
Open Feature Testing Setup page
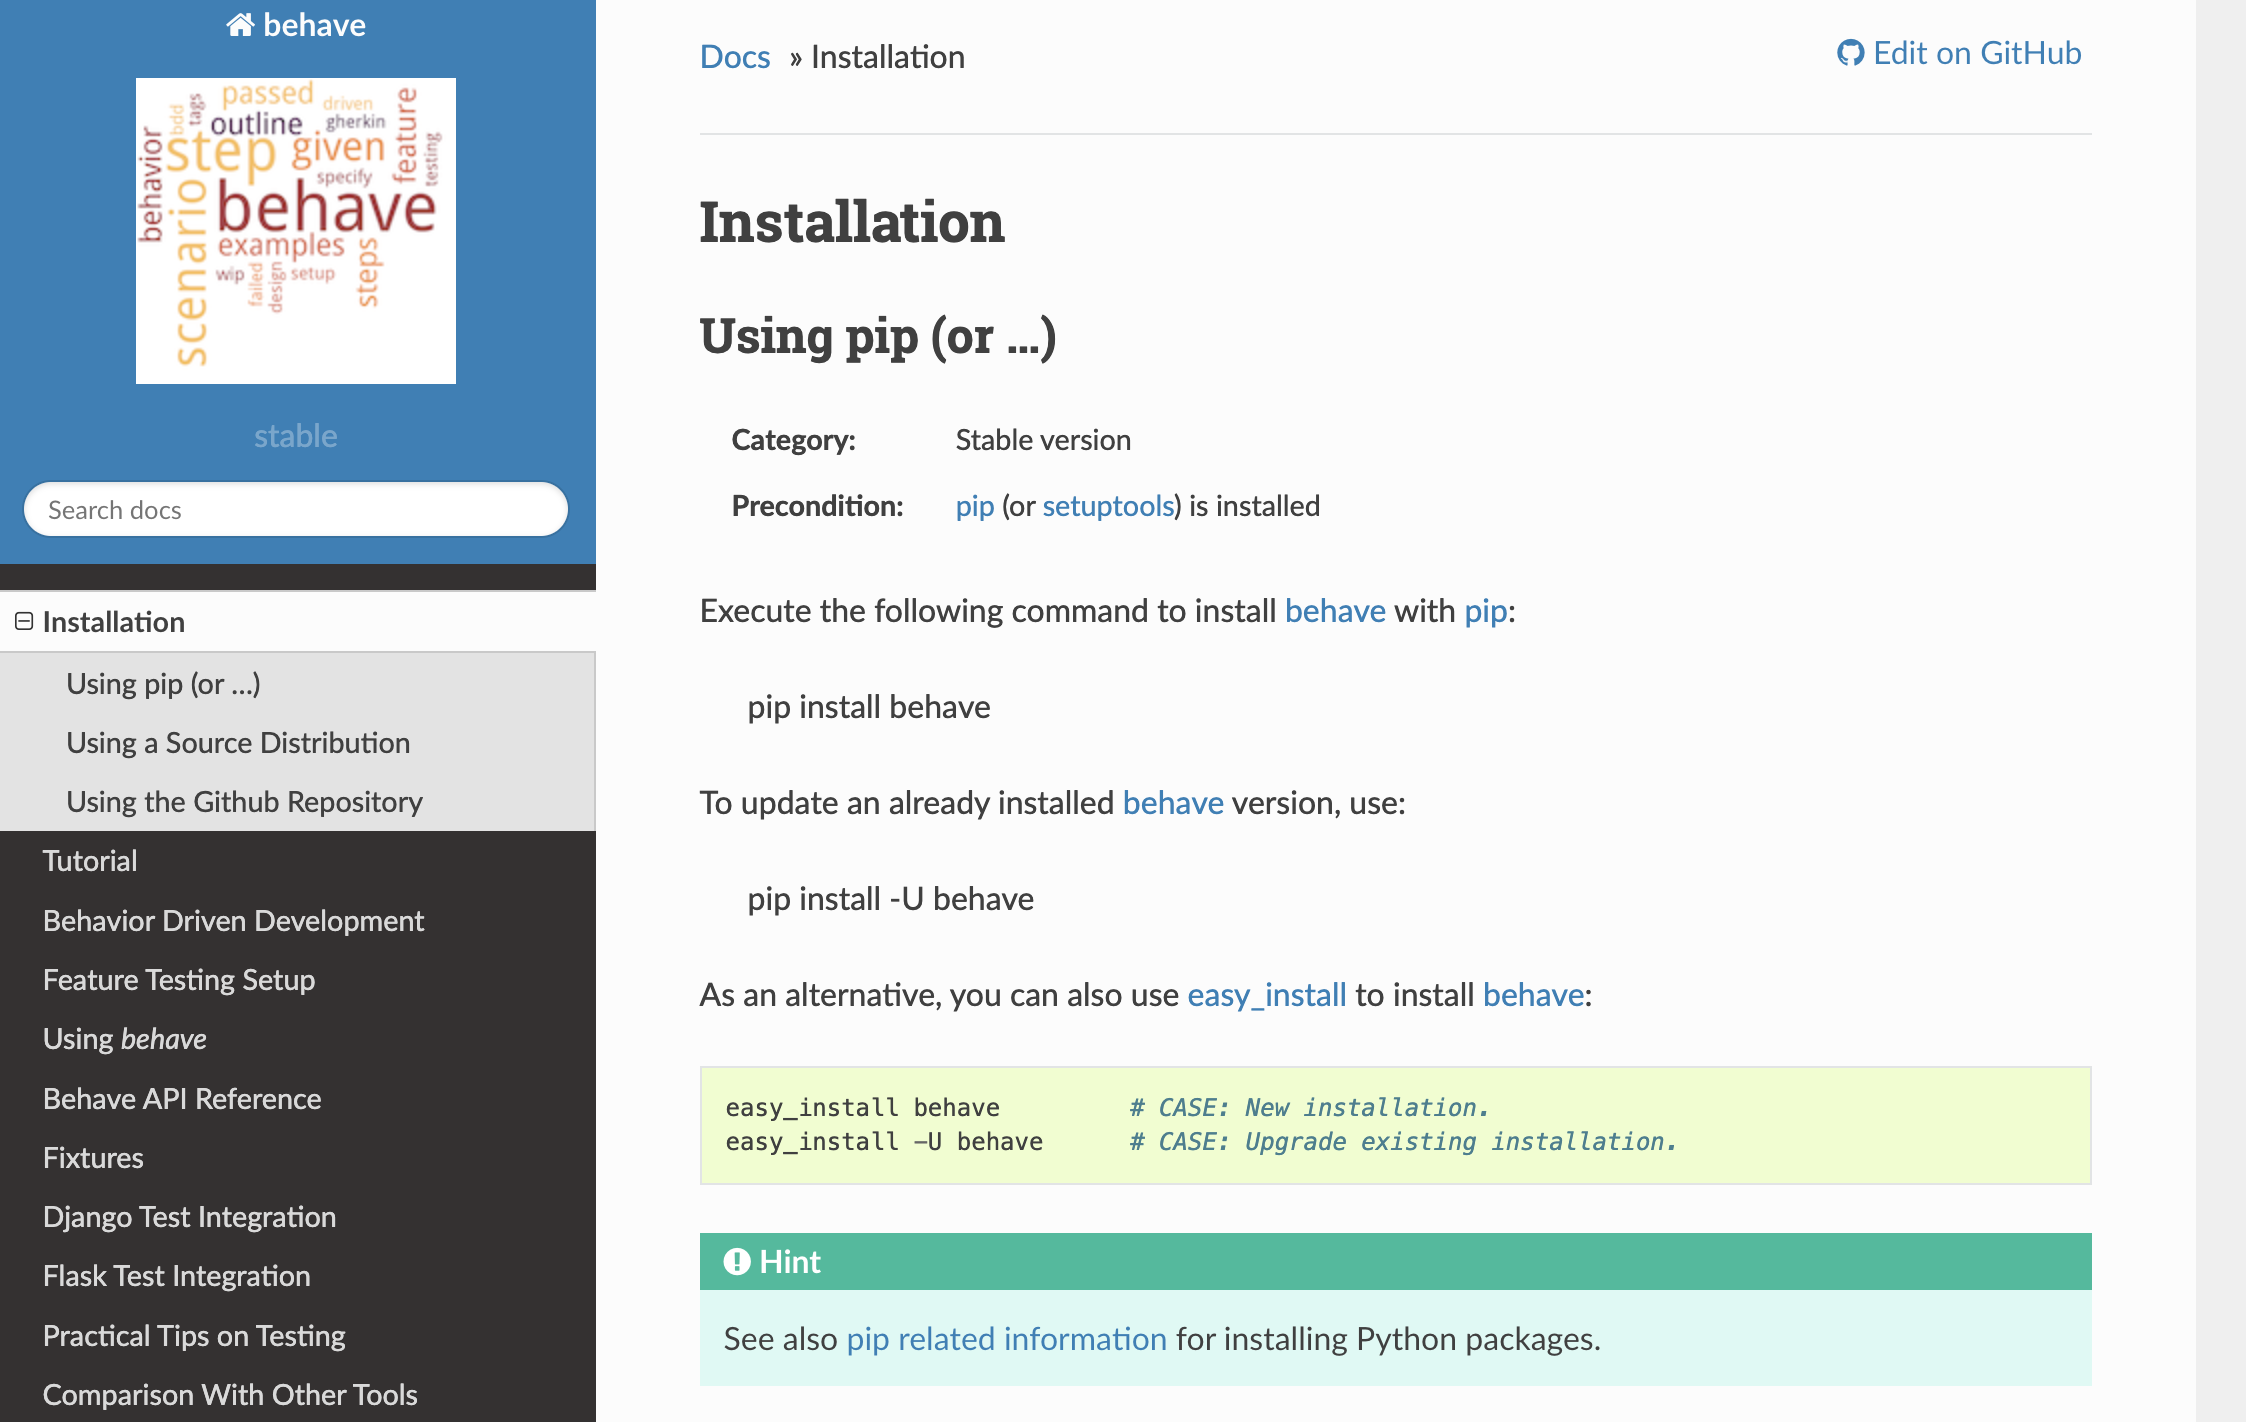coord(179,980)
